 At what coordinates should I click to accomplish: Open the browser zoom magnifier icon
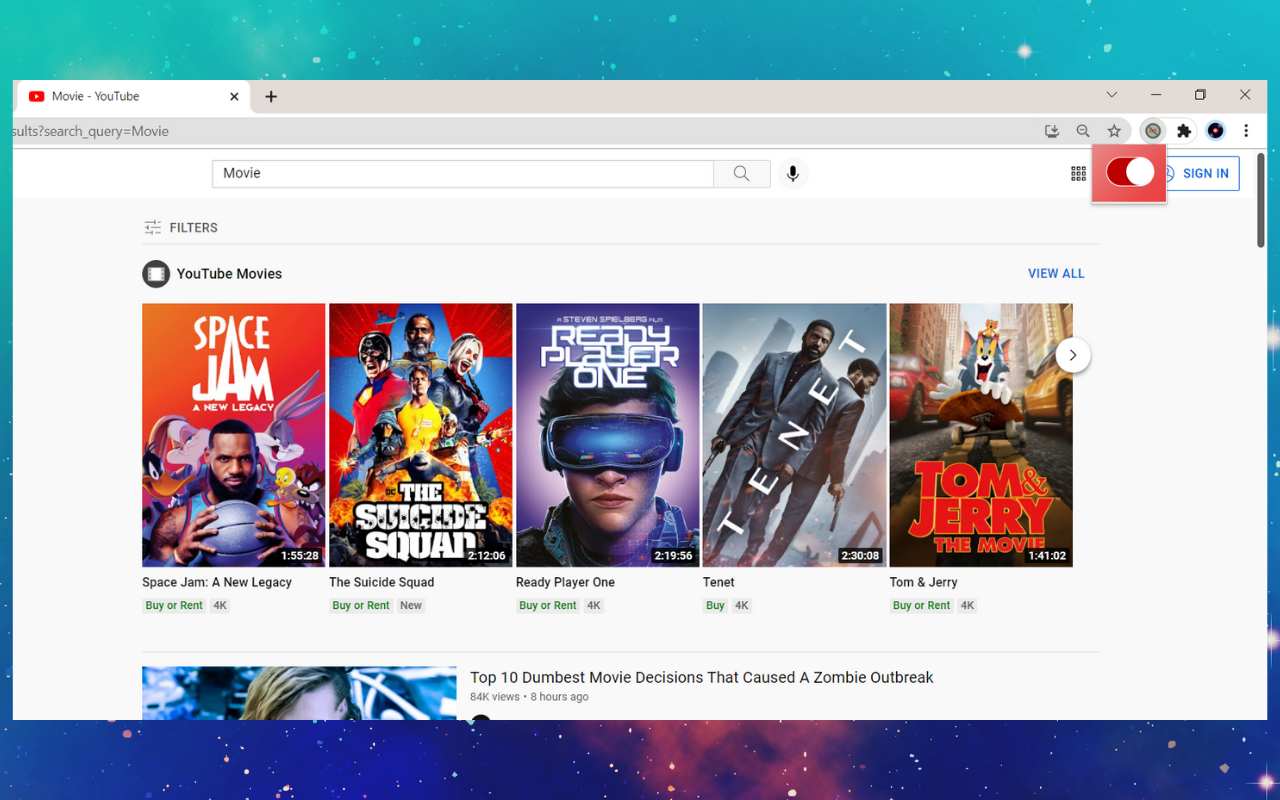coord(1083,131)
